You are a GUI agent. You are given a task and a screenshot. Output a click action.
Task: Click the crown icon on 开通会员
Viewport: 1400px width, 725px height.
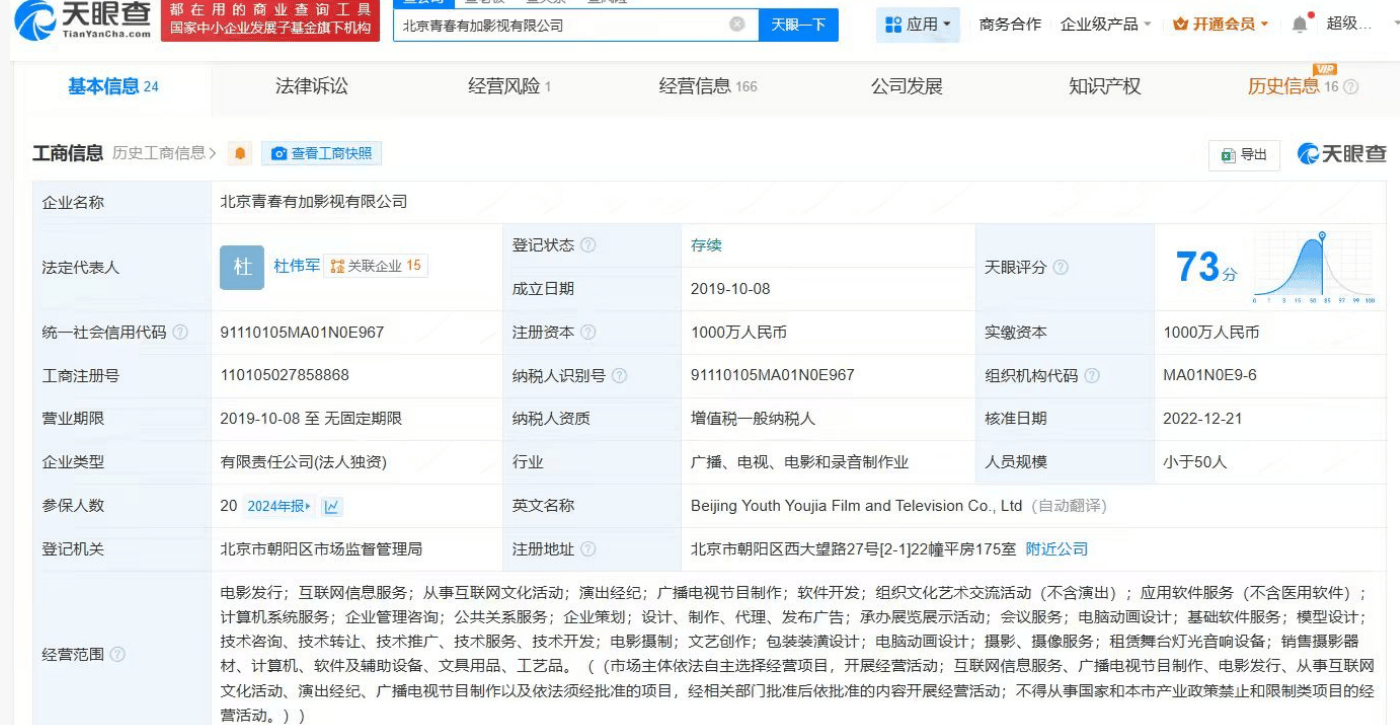point(1181,24)
